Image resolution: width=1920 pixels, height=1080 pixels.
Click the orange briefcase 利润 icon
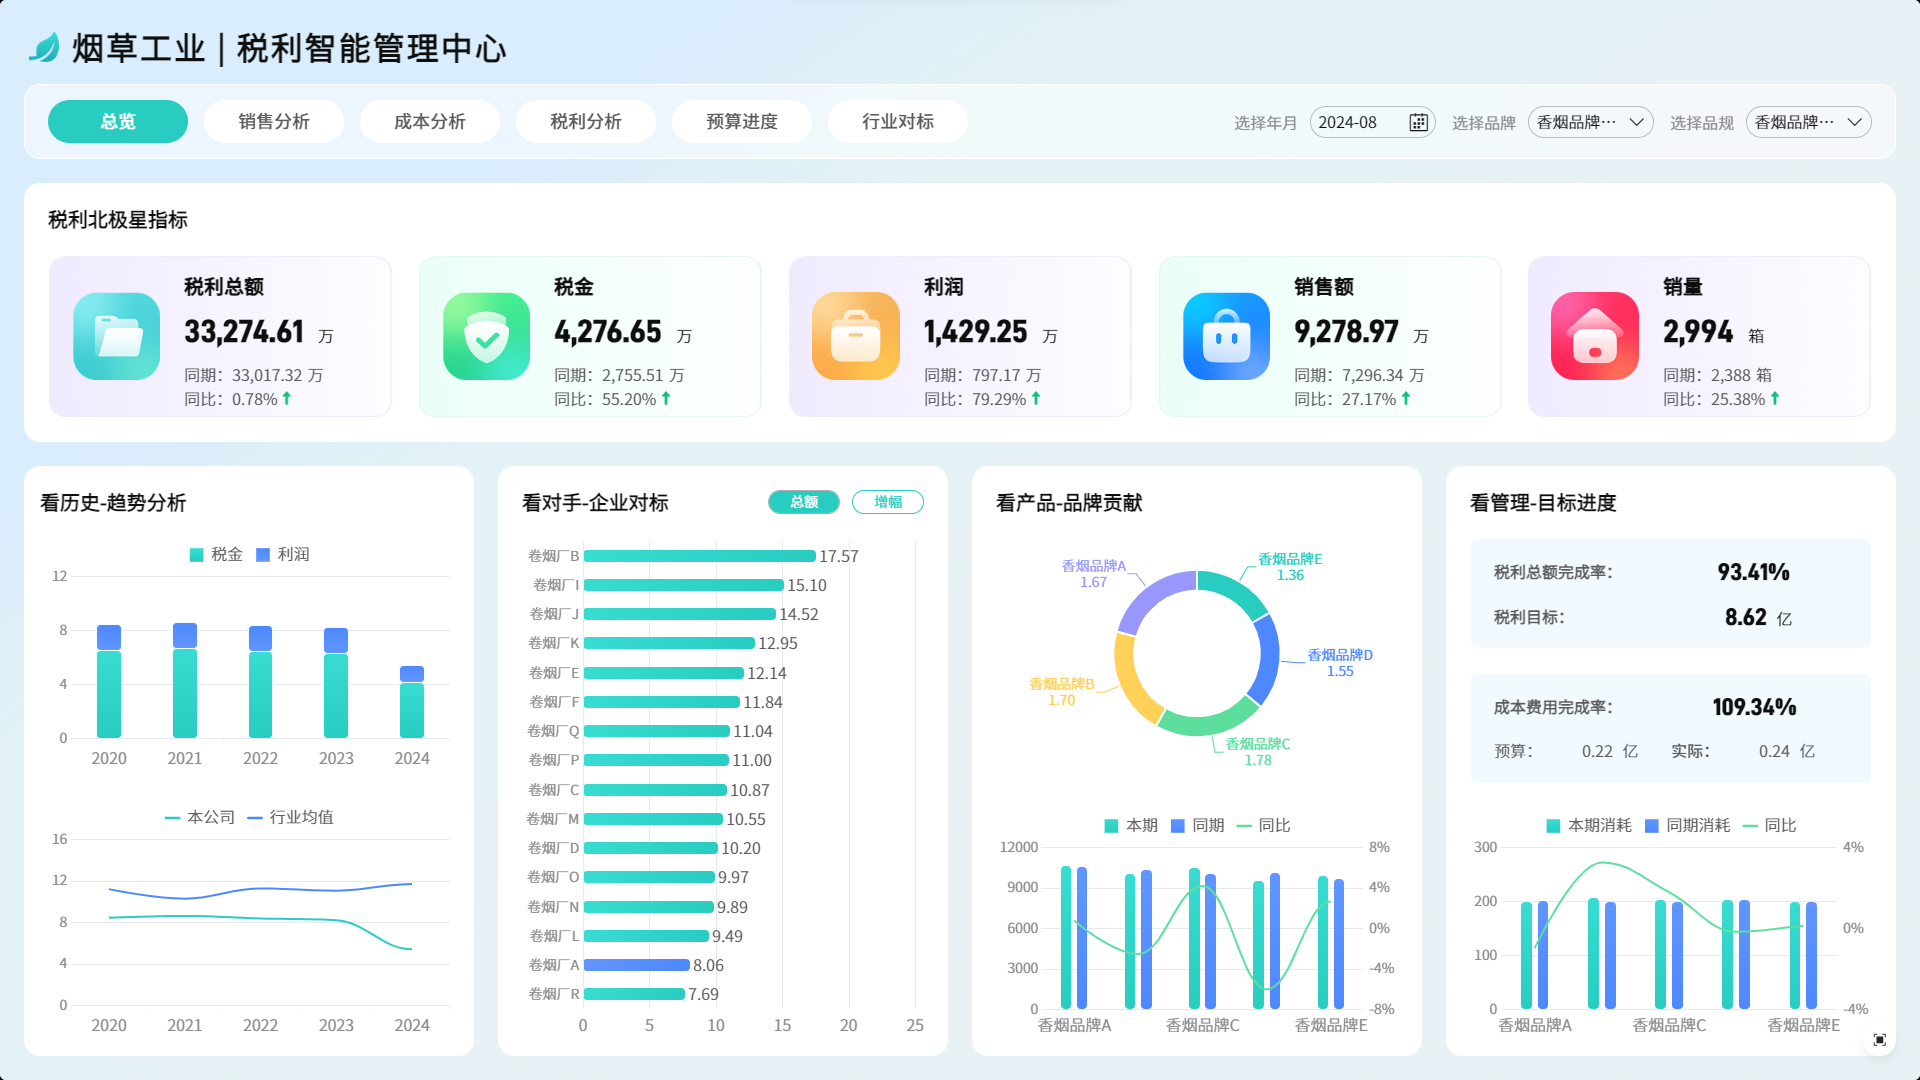[856, 336]
